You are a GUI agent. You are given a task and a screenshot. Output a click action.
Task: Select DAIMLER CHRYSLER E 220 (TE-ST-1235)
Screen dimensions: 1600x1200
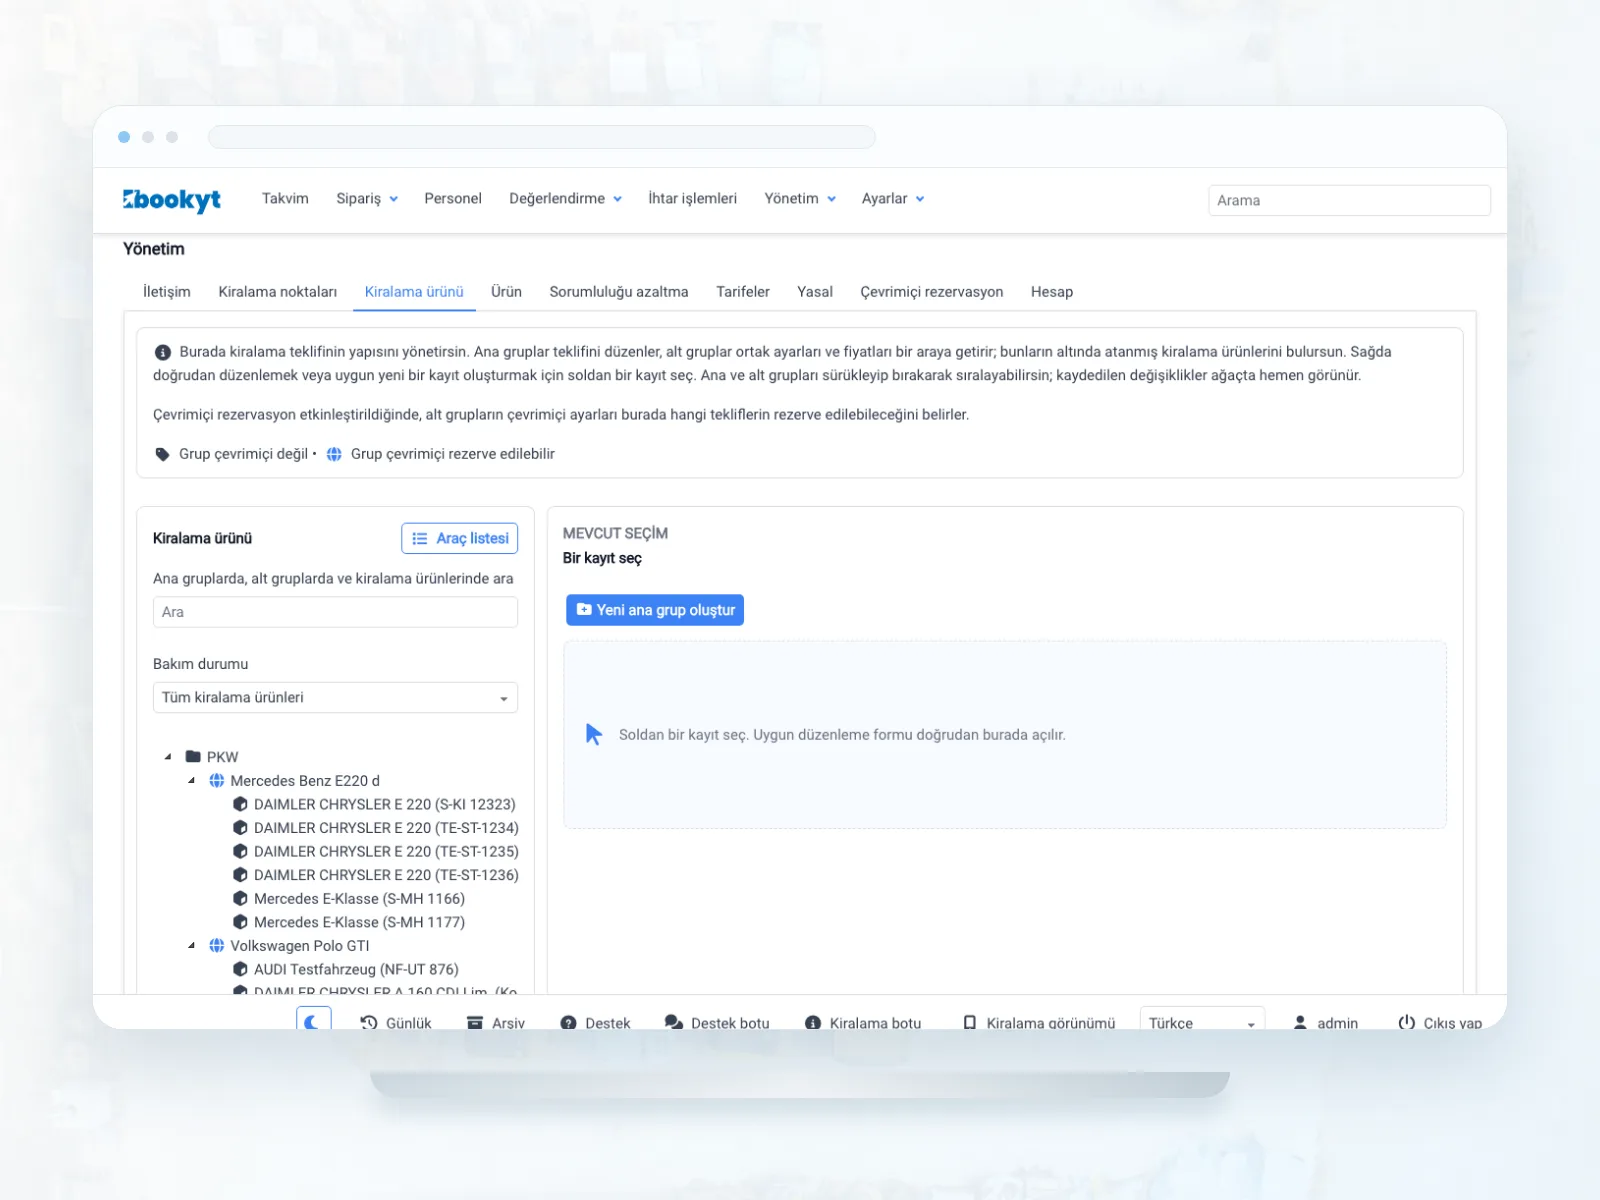(x=386, y=852)
